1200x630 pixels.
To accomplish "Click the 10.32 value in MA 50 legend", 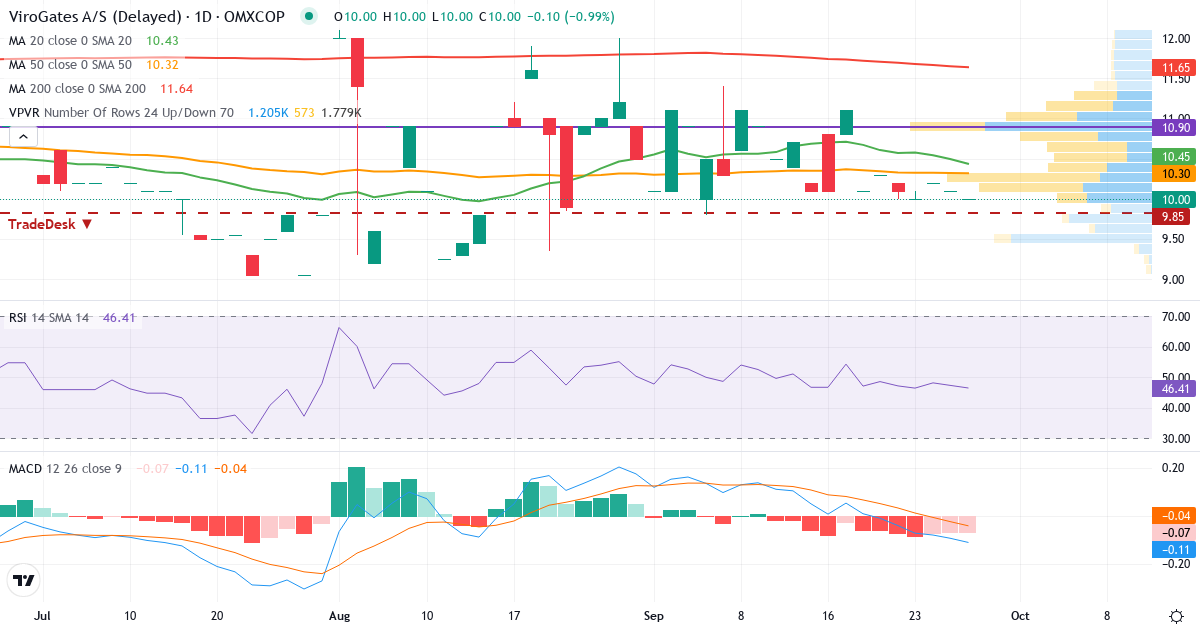I will (x=162, y=64).
